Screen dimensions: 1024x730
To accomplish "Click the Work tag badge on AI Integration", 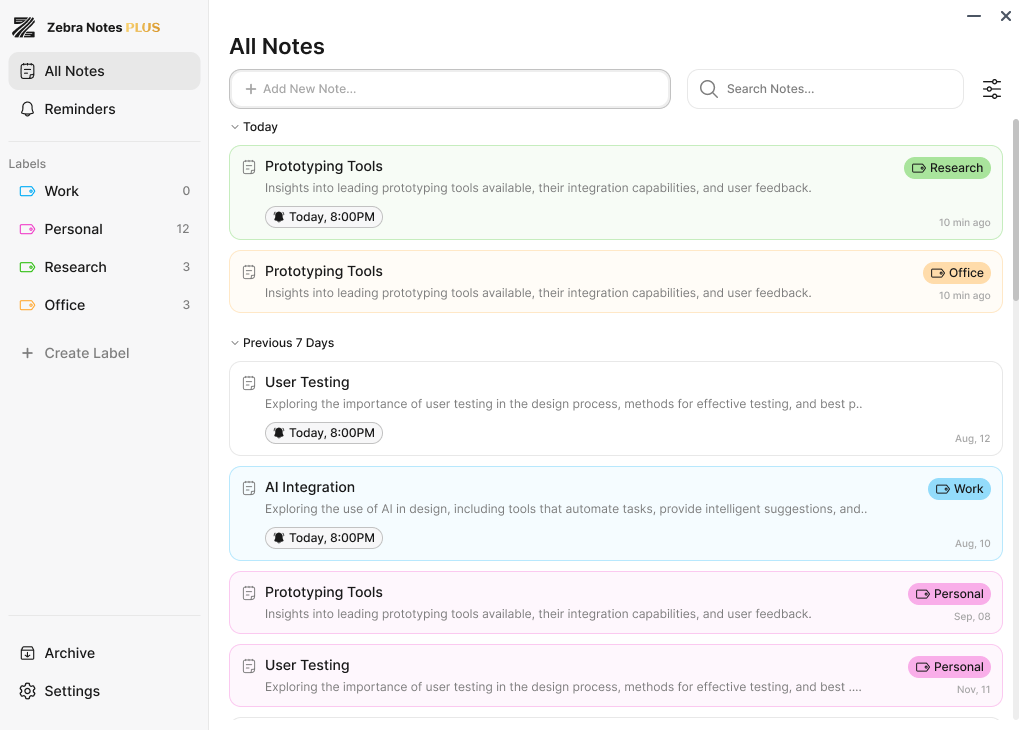I will pyautogui.click(x=959, y=489).
